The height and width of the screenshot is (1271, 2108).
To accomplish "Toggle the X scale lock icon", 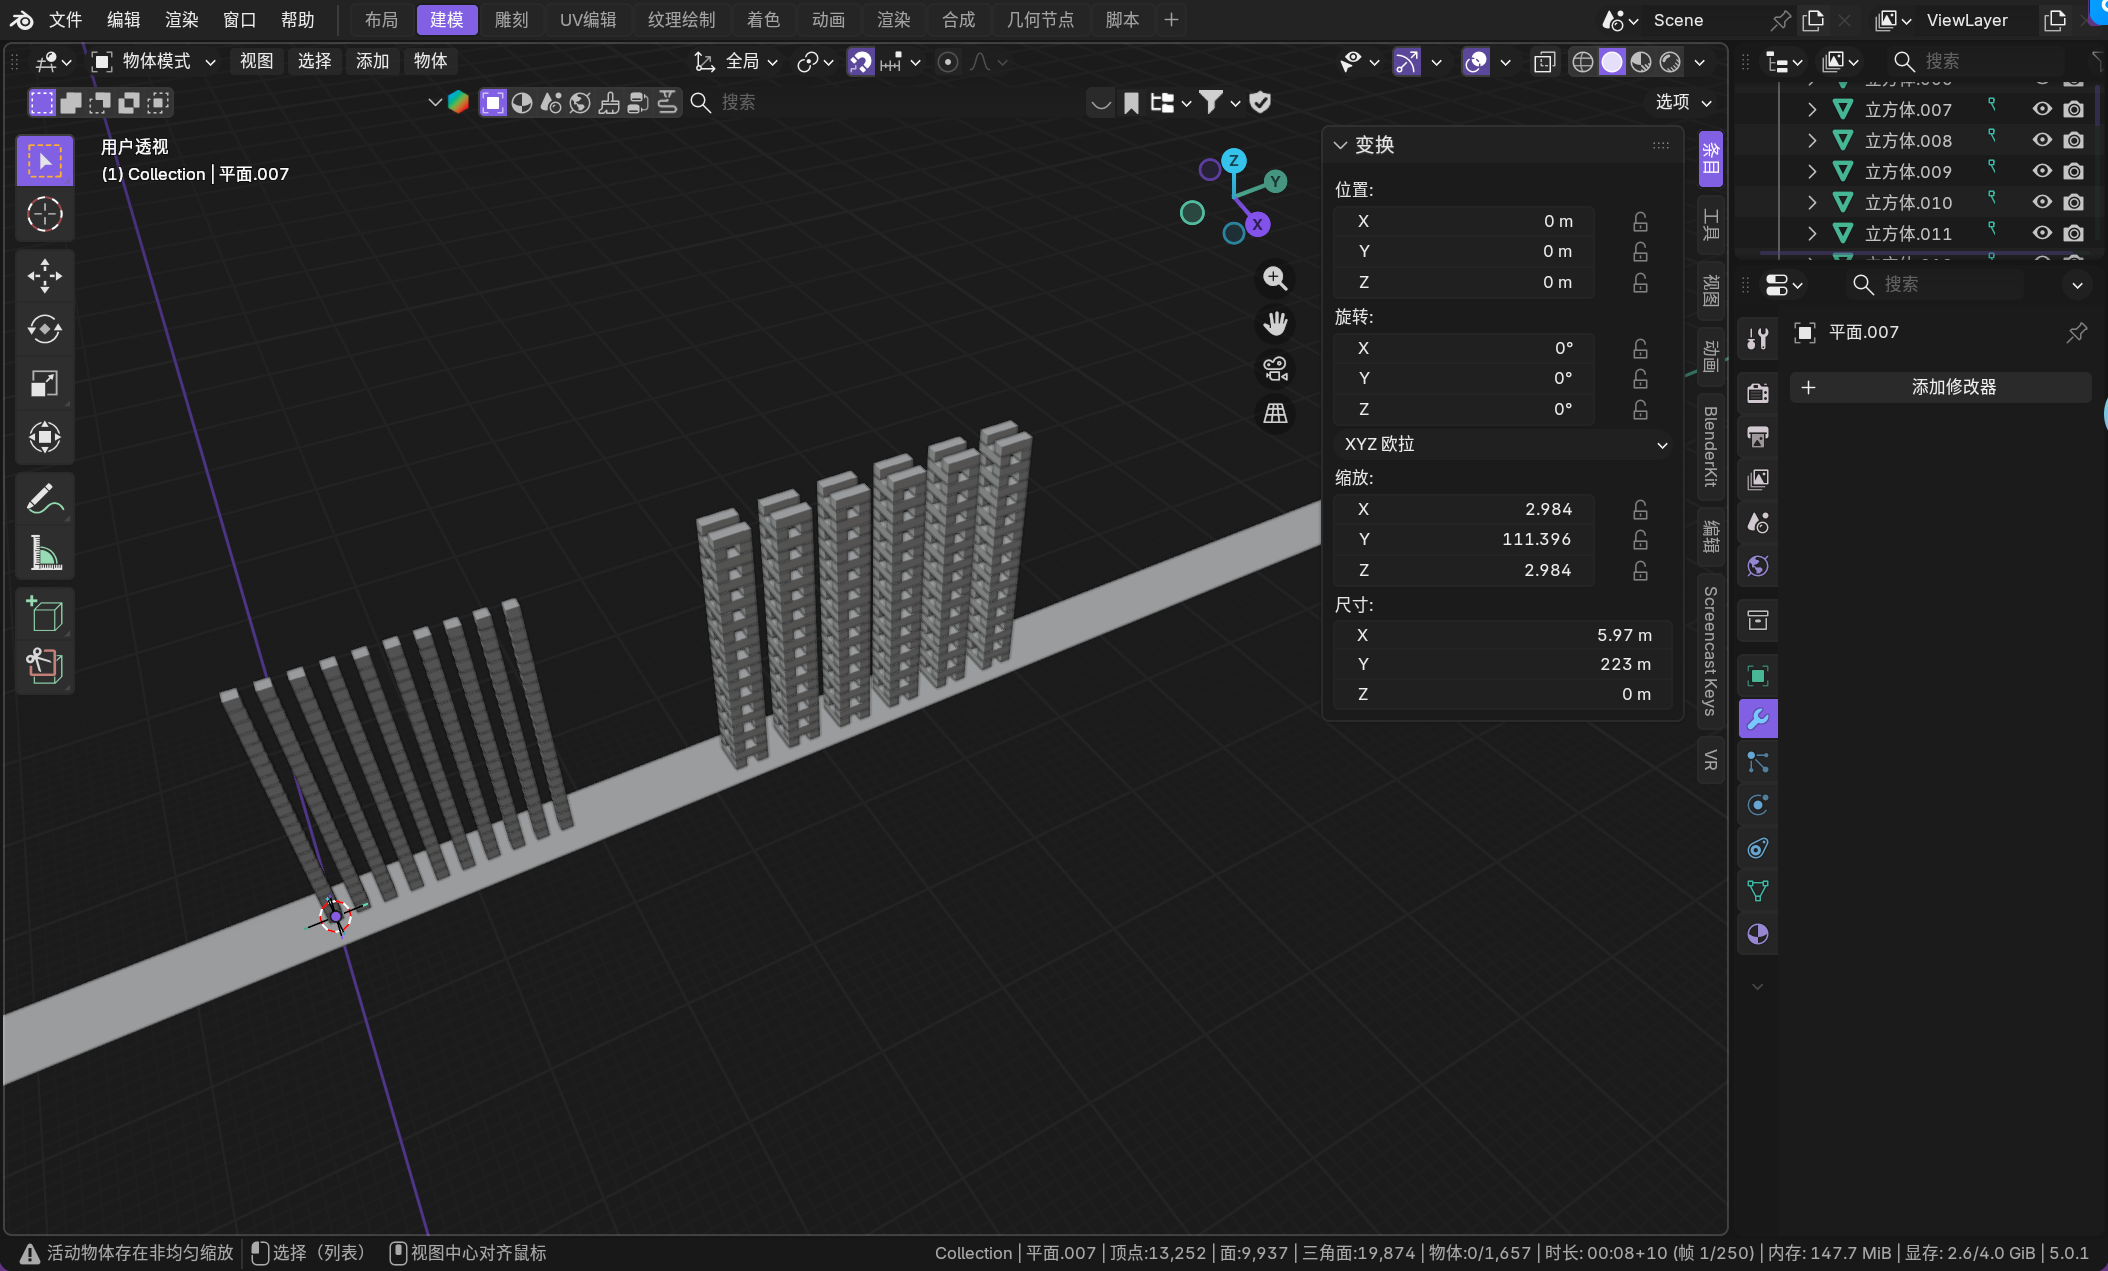I will click(1640, 509).
